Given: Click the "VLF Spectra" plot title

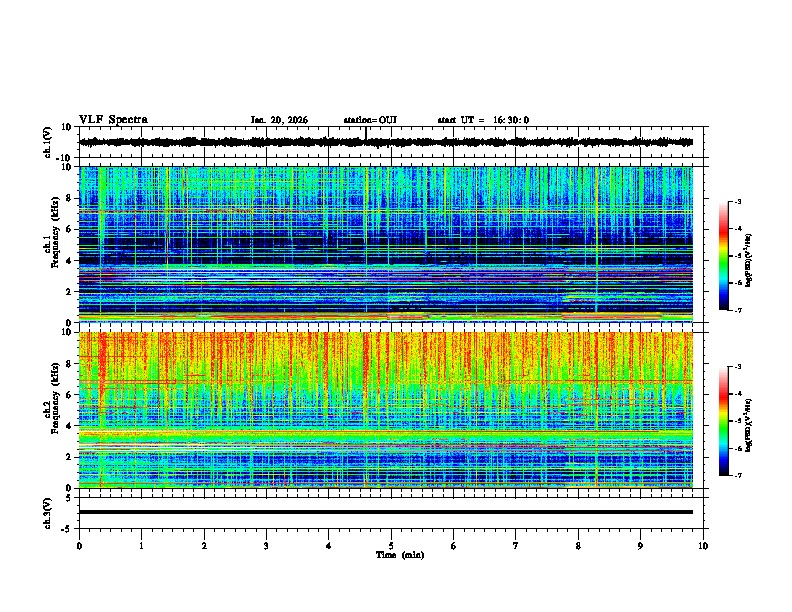Looking at the screenshot, I should click(113, 120).
